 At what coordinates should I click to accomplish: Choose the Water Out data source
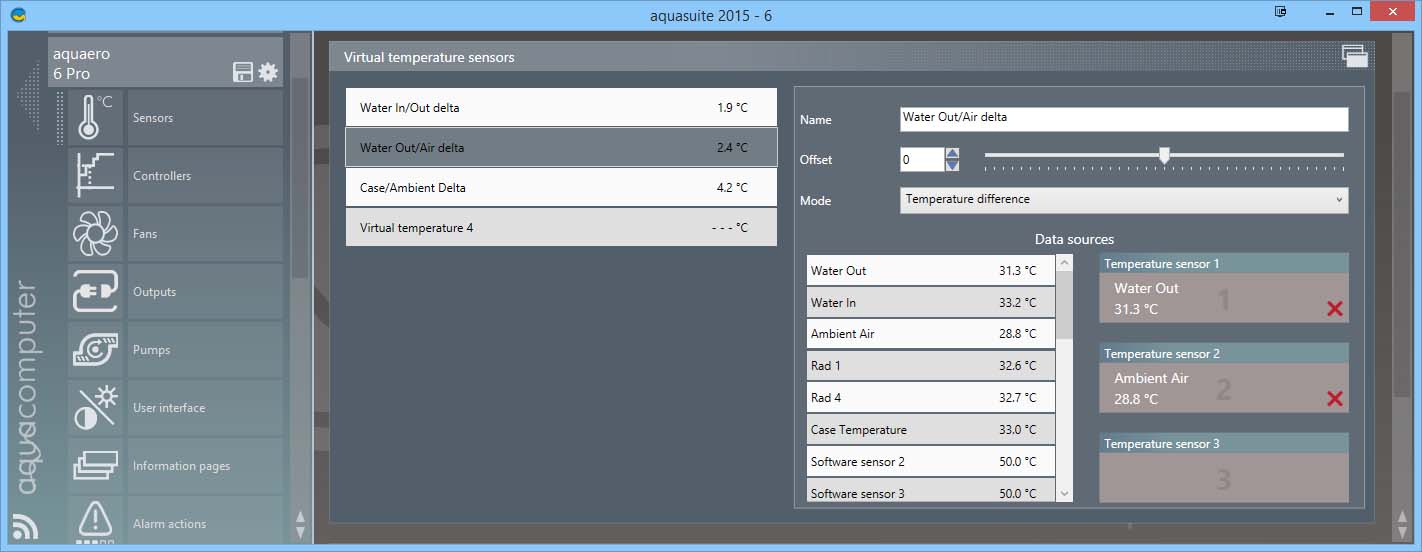930,270
